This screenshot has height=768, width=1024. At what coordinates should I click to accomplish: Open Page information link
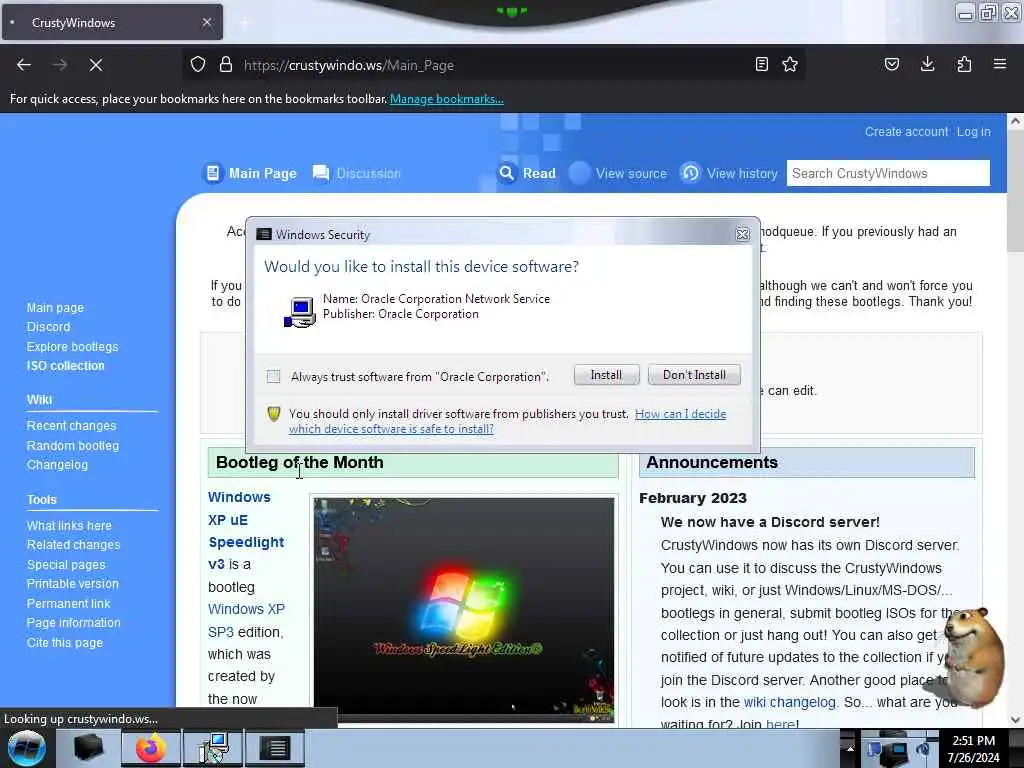(73, 622)
